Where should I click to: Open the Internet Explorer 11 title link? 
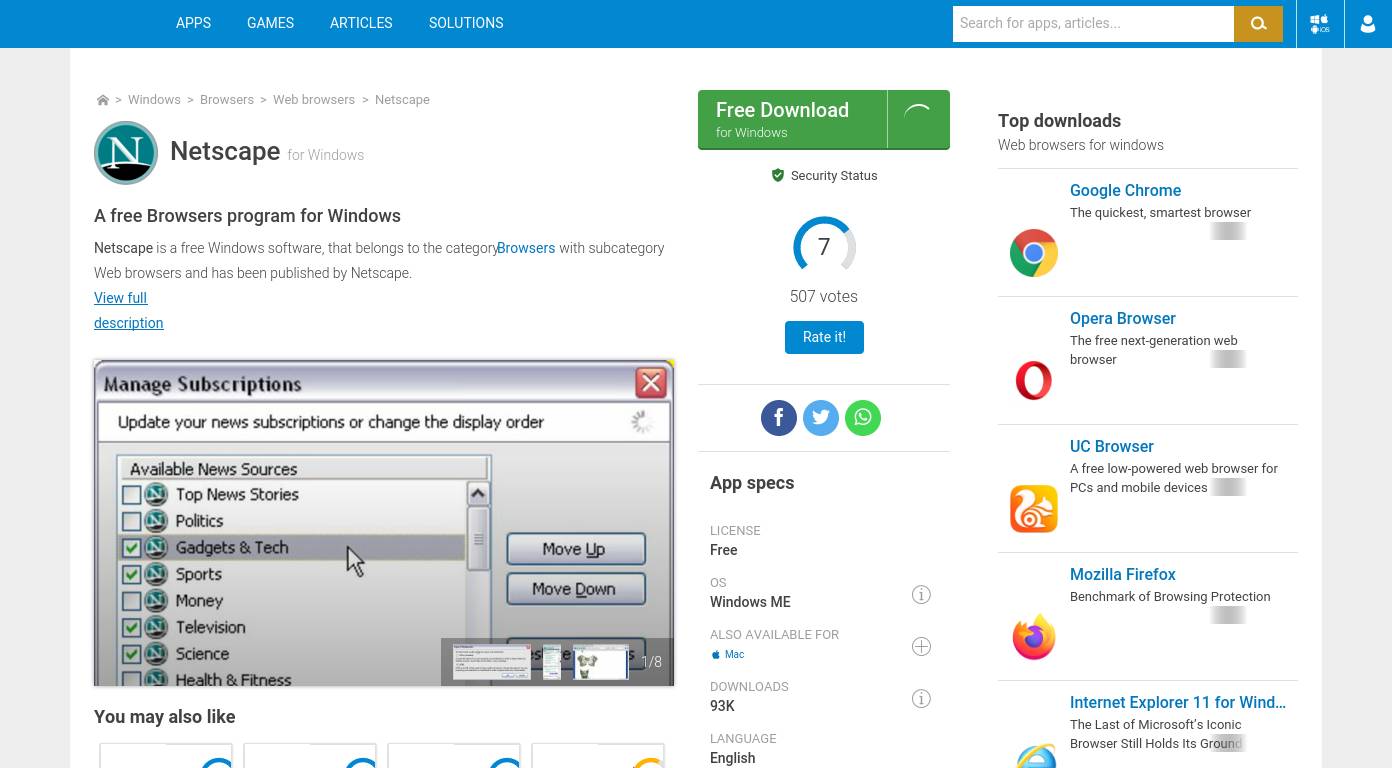(1178, 702)
